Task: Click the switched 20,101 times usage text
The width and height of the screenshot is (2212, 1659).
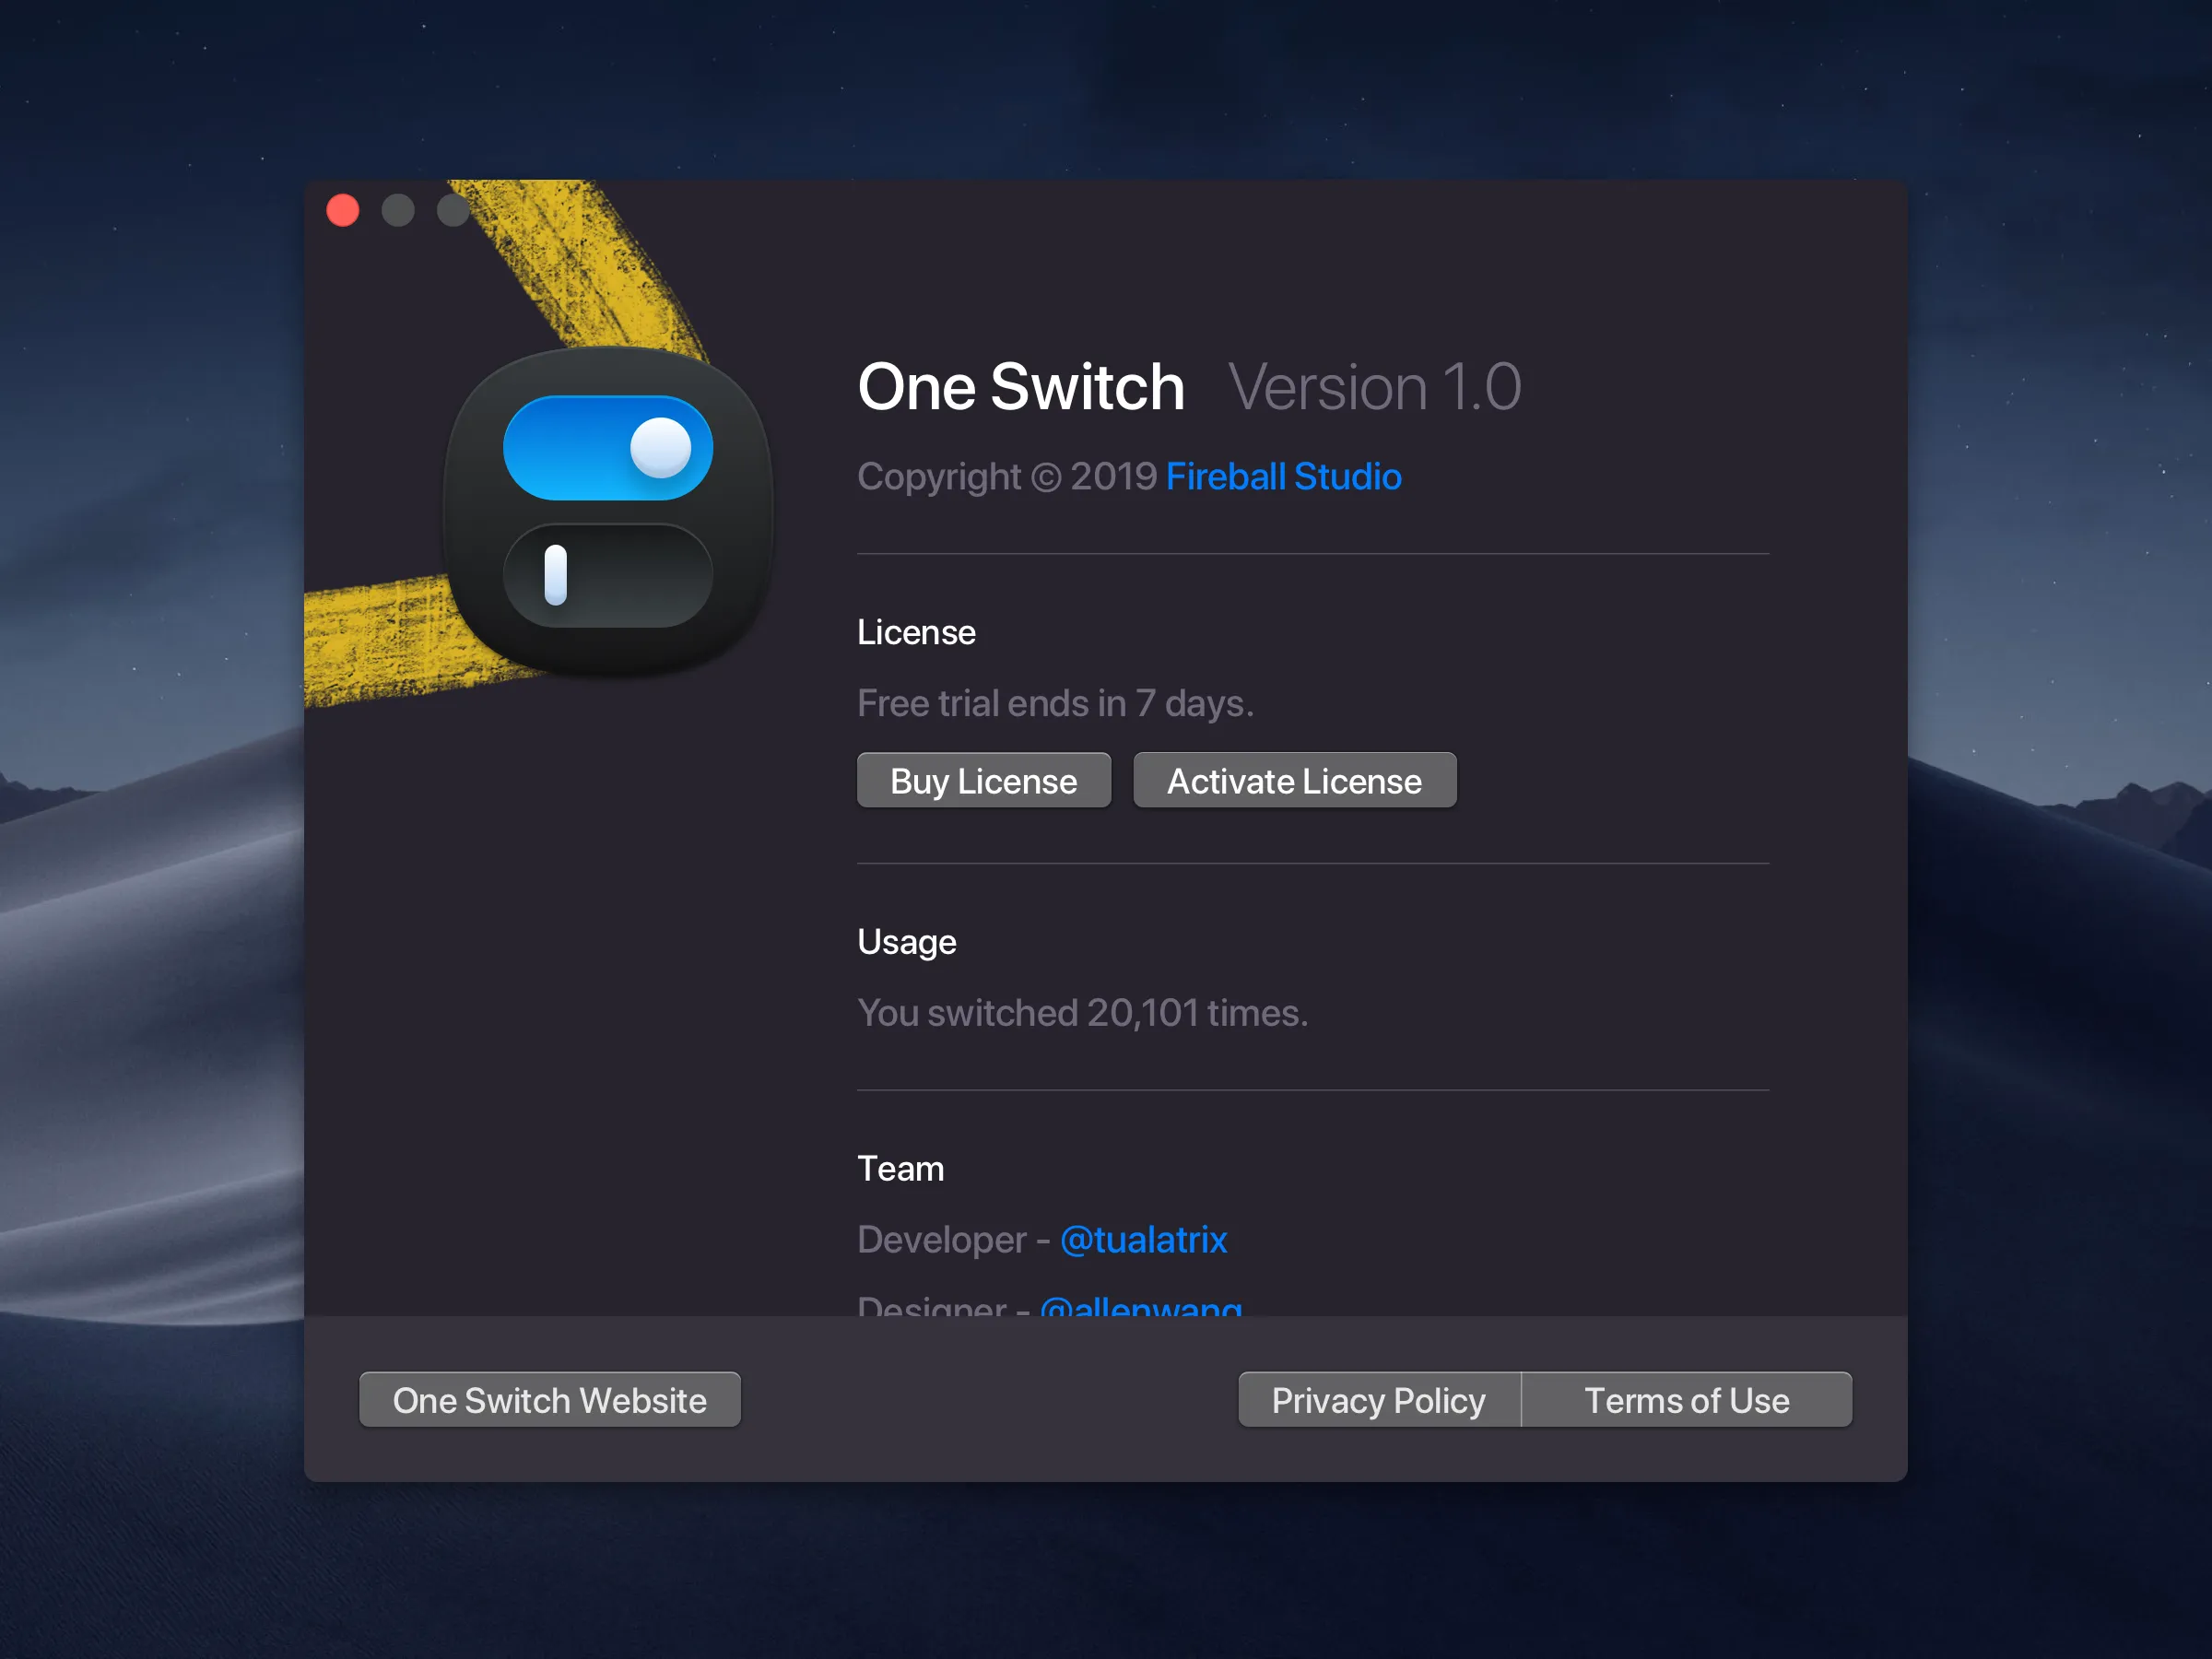Action: (1082, 1012)
